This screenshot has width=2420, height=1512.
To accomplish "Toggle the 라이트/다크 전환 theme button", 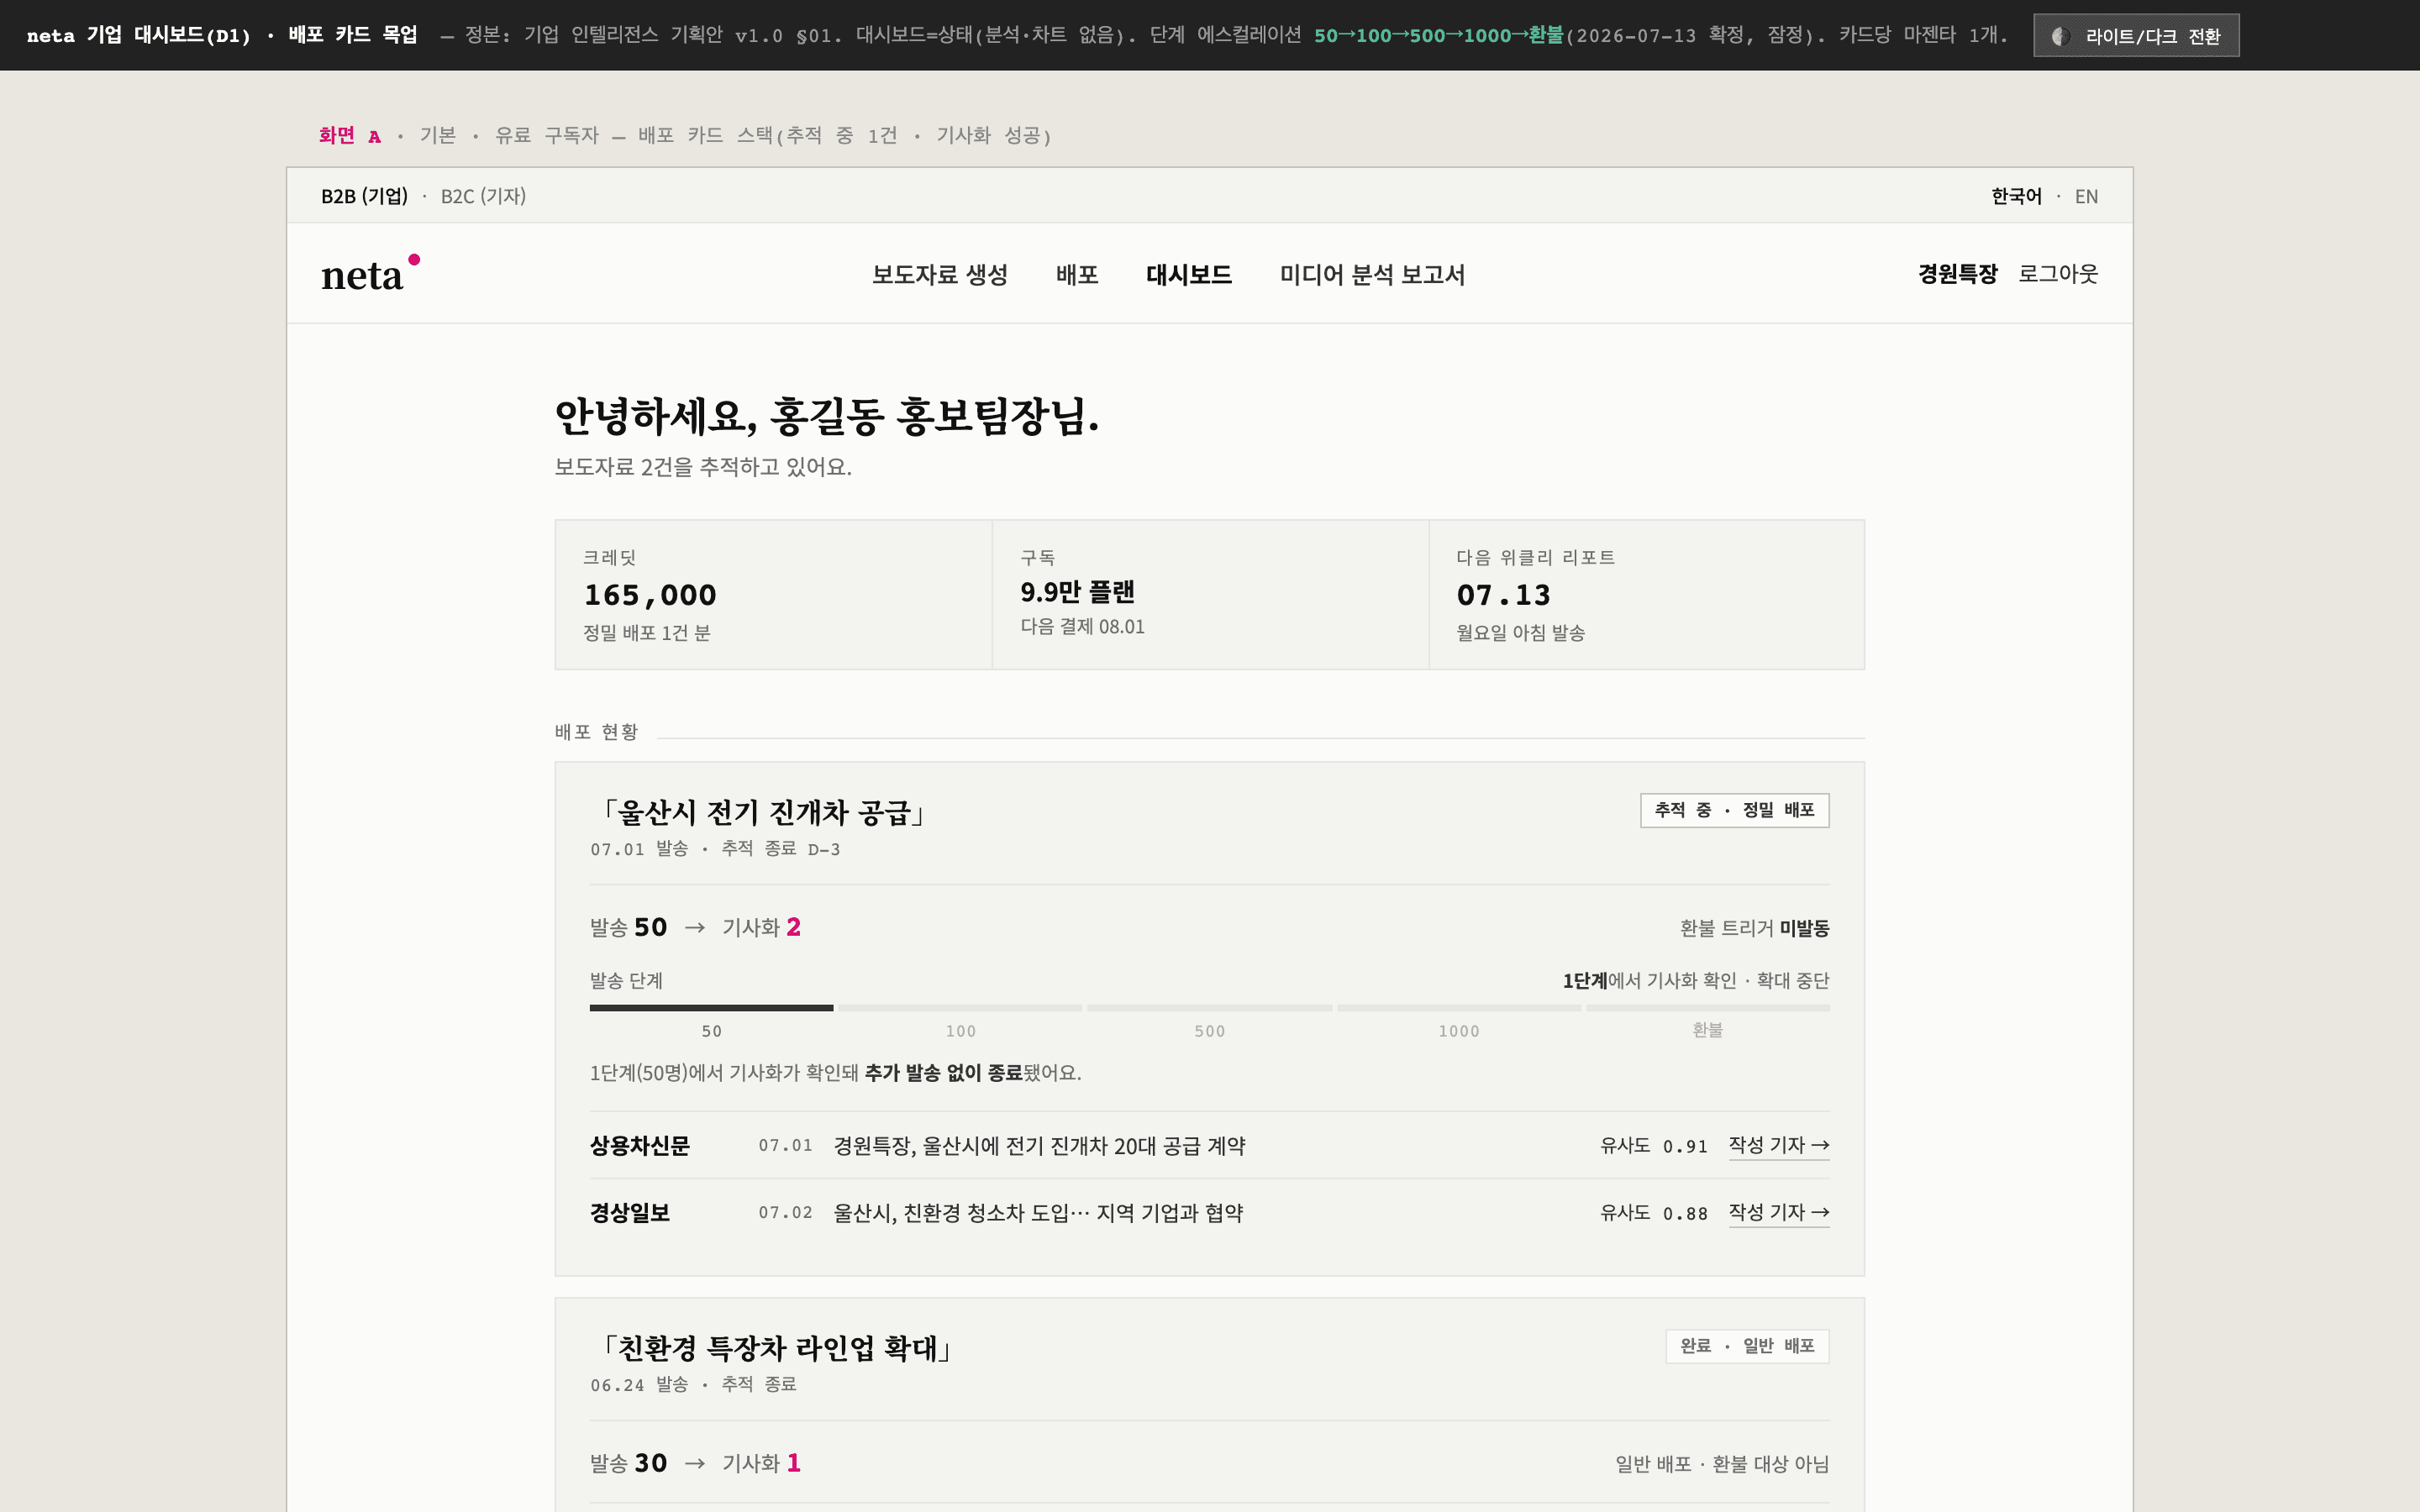I will click(2136, 36).
